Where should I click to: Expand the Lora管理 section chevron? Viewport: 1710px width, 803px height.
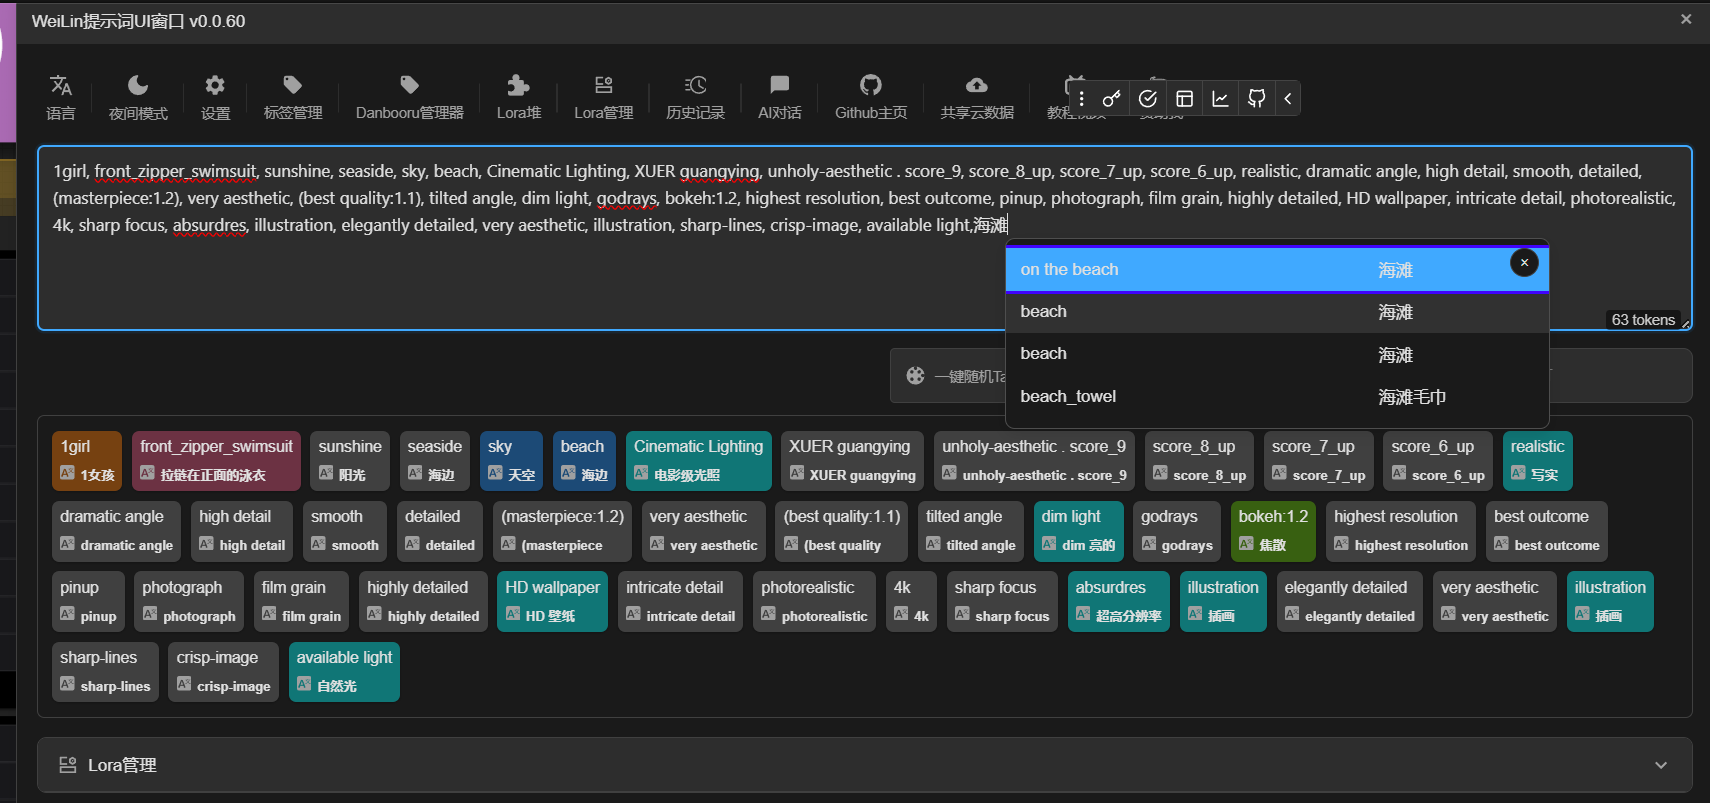click(1661, 765)
